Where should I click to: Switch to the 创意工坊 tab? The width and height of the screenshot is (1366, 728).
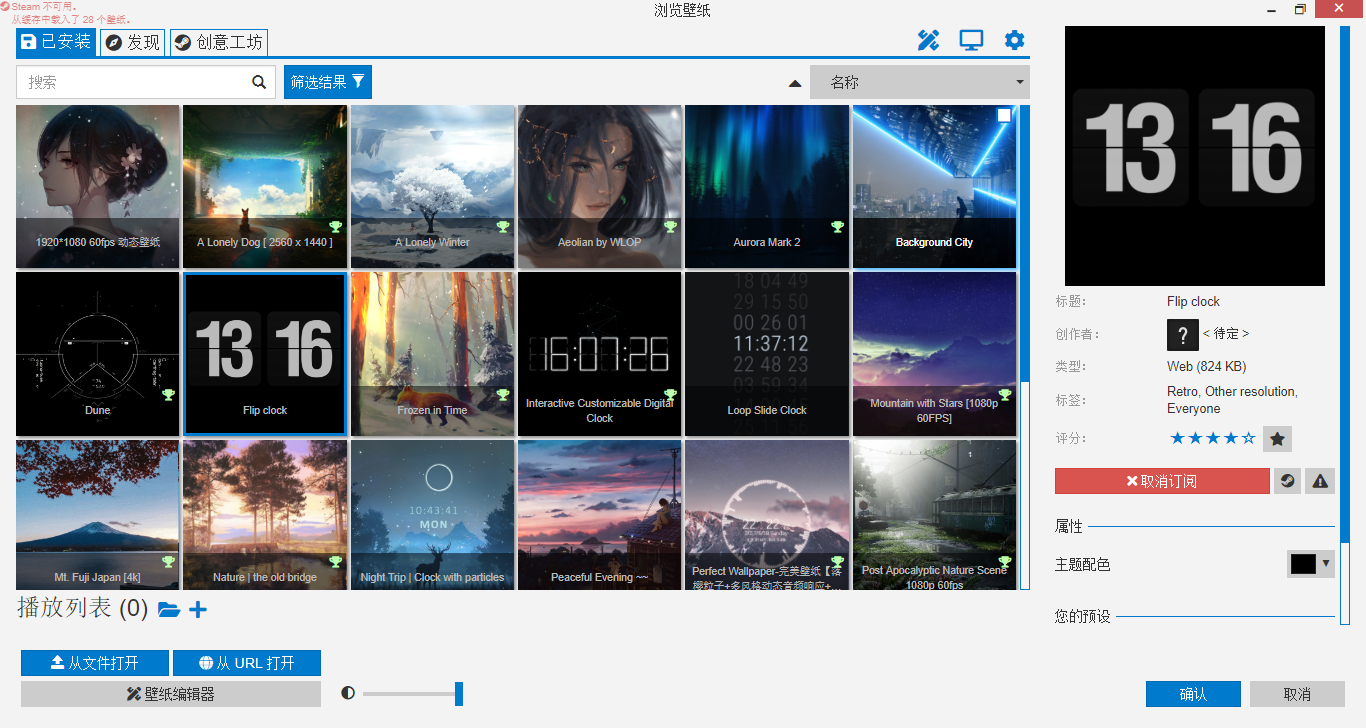(x=218, y=42)
